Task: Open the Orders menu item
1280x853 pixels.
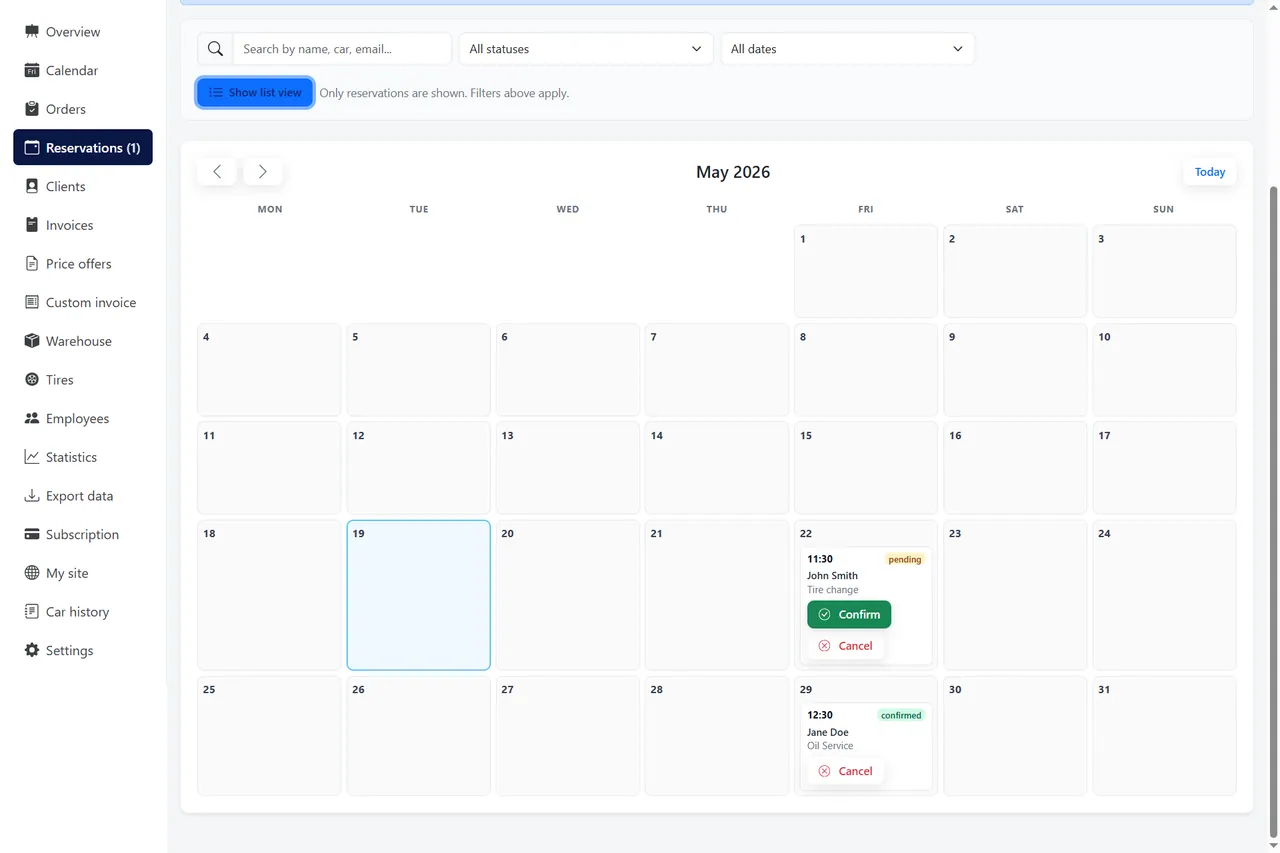Action: click(x=83, y=109)
